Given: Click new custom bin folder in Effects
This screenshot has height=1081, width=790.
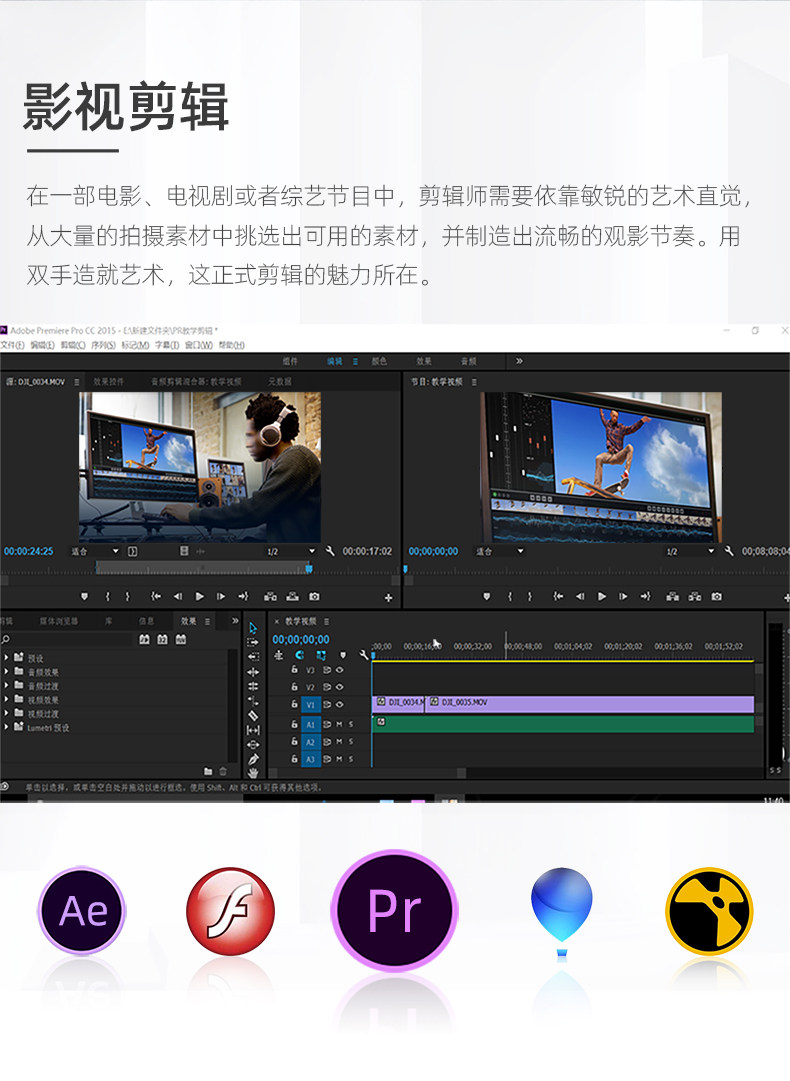Looking at the screenshot, I should (207, 771).
